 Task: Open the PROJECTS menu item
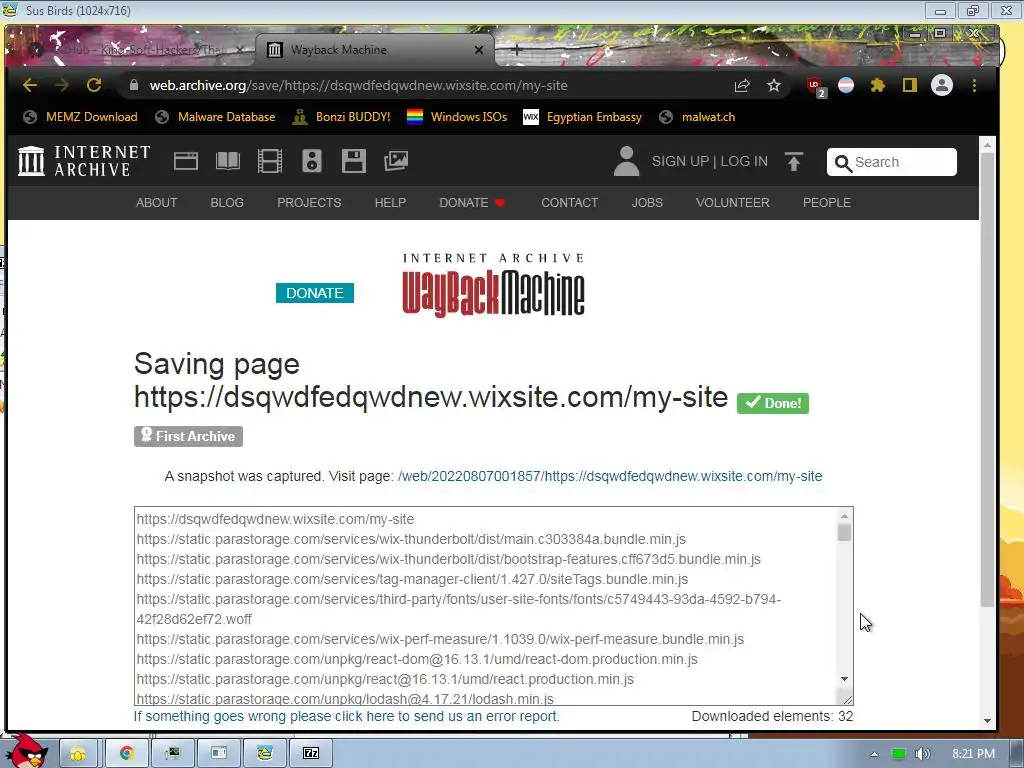pos(309,202)
